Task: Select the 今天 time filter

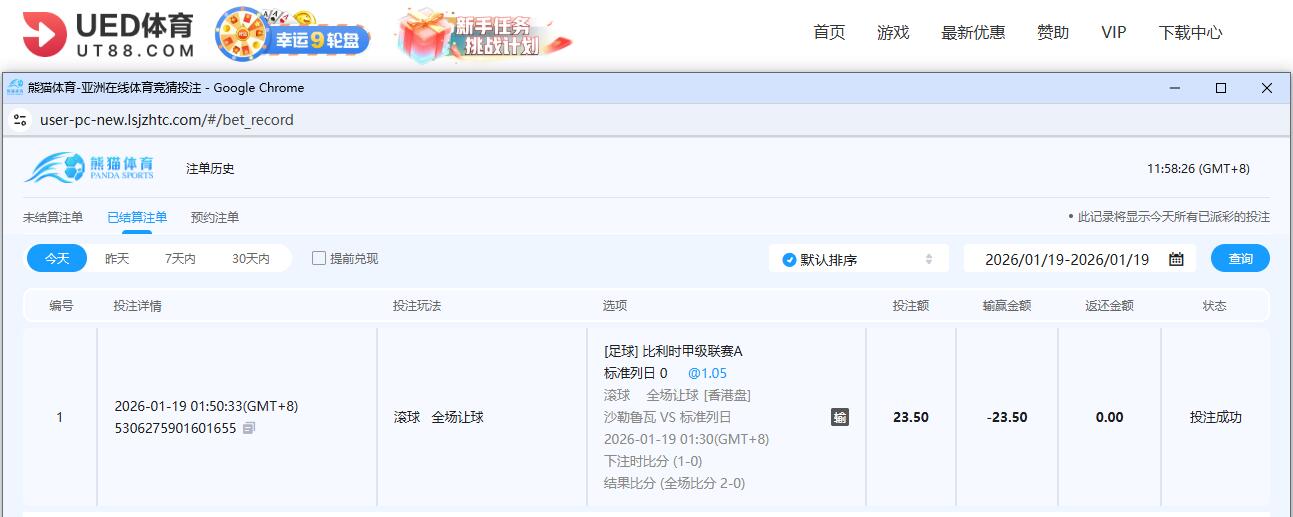Action: (x=57, y=259)
